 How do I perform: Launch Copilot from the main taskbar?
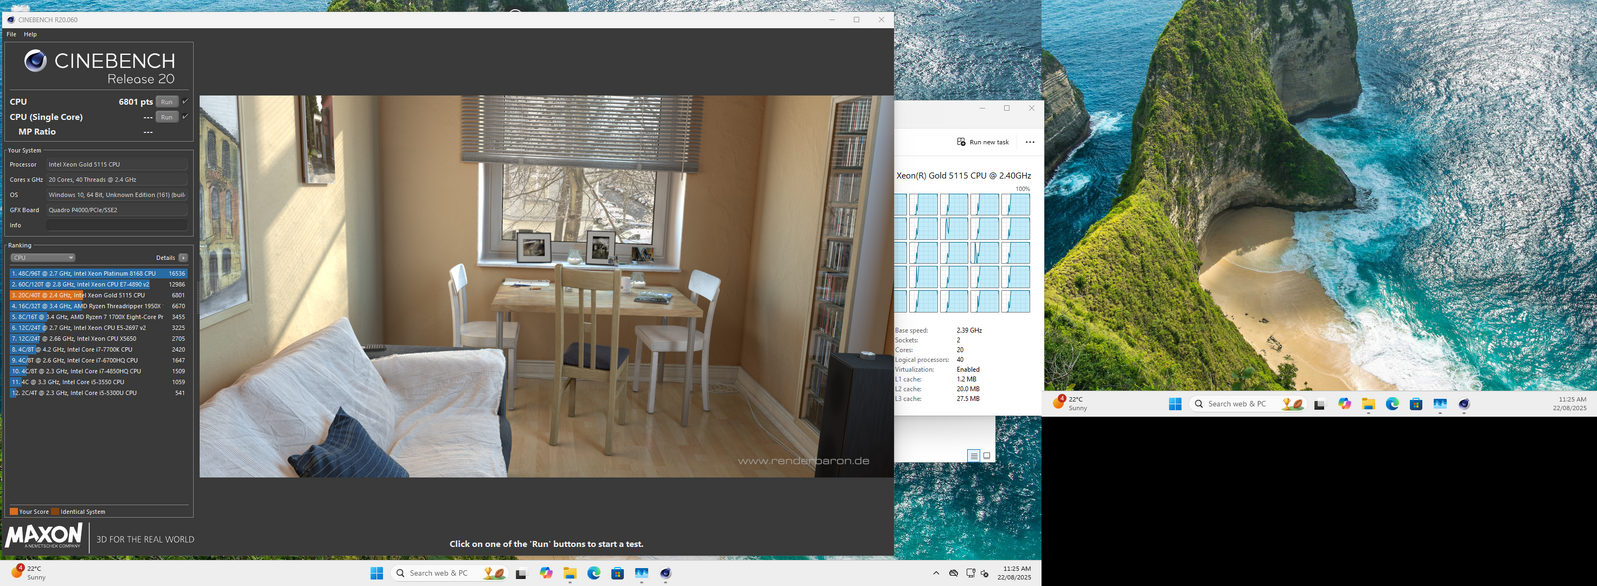click(546, 573)
